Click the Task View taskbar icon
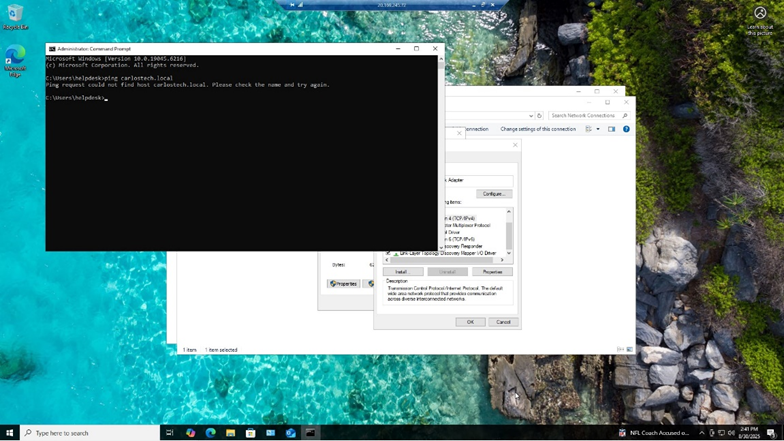The image size is (784, 441). click(x=170, y=433)
